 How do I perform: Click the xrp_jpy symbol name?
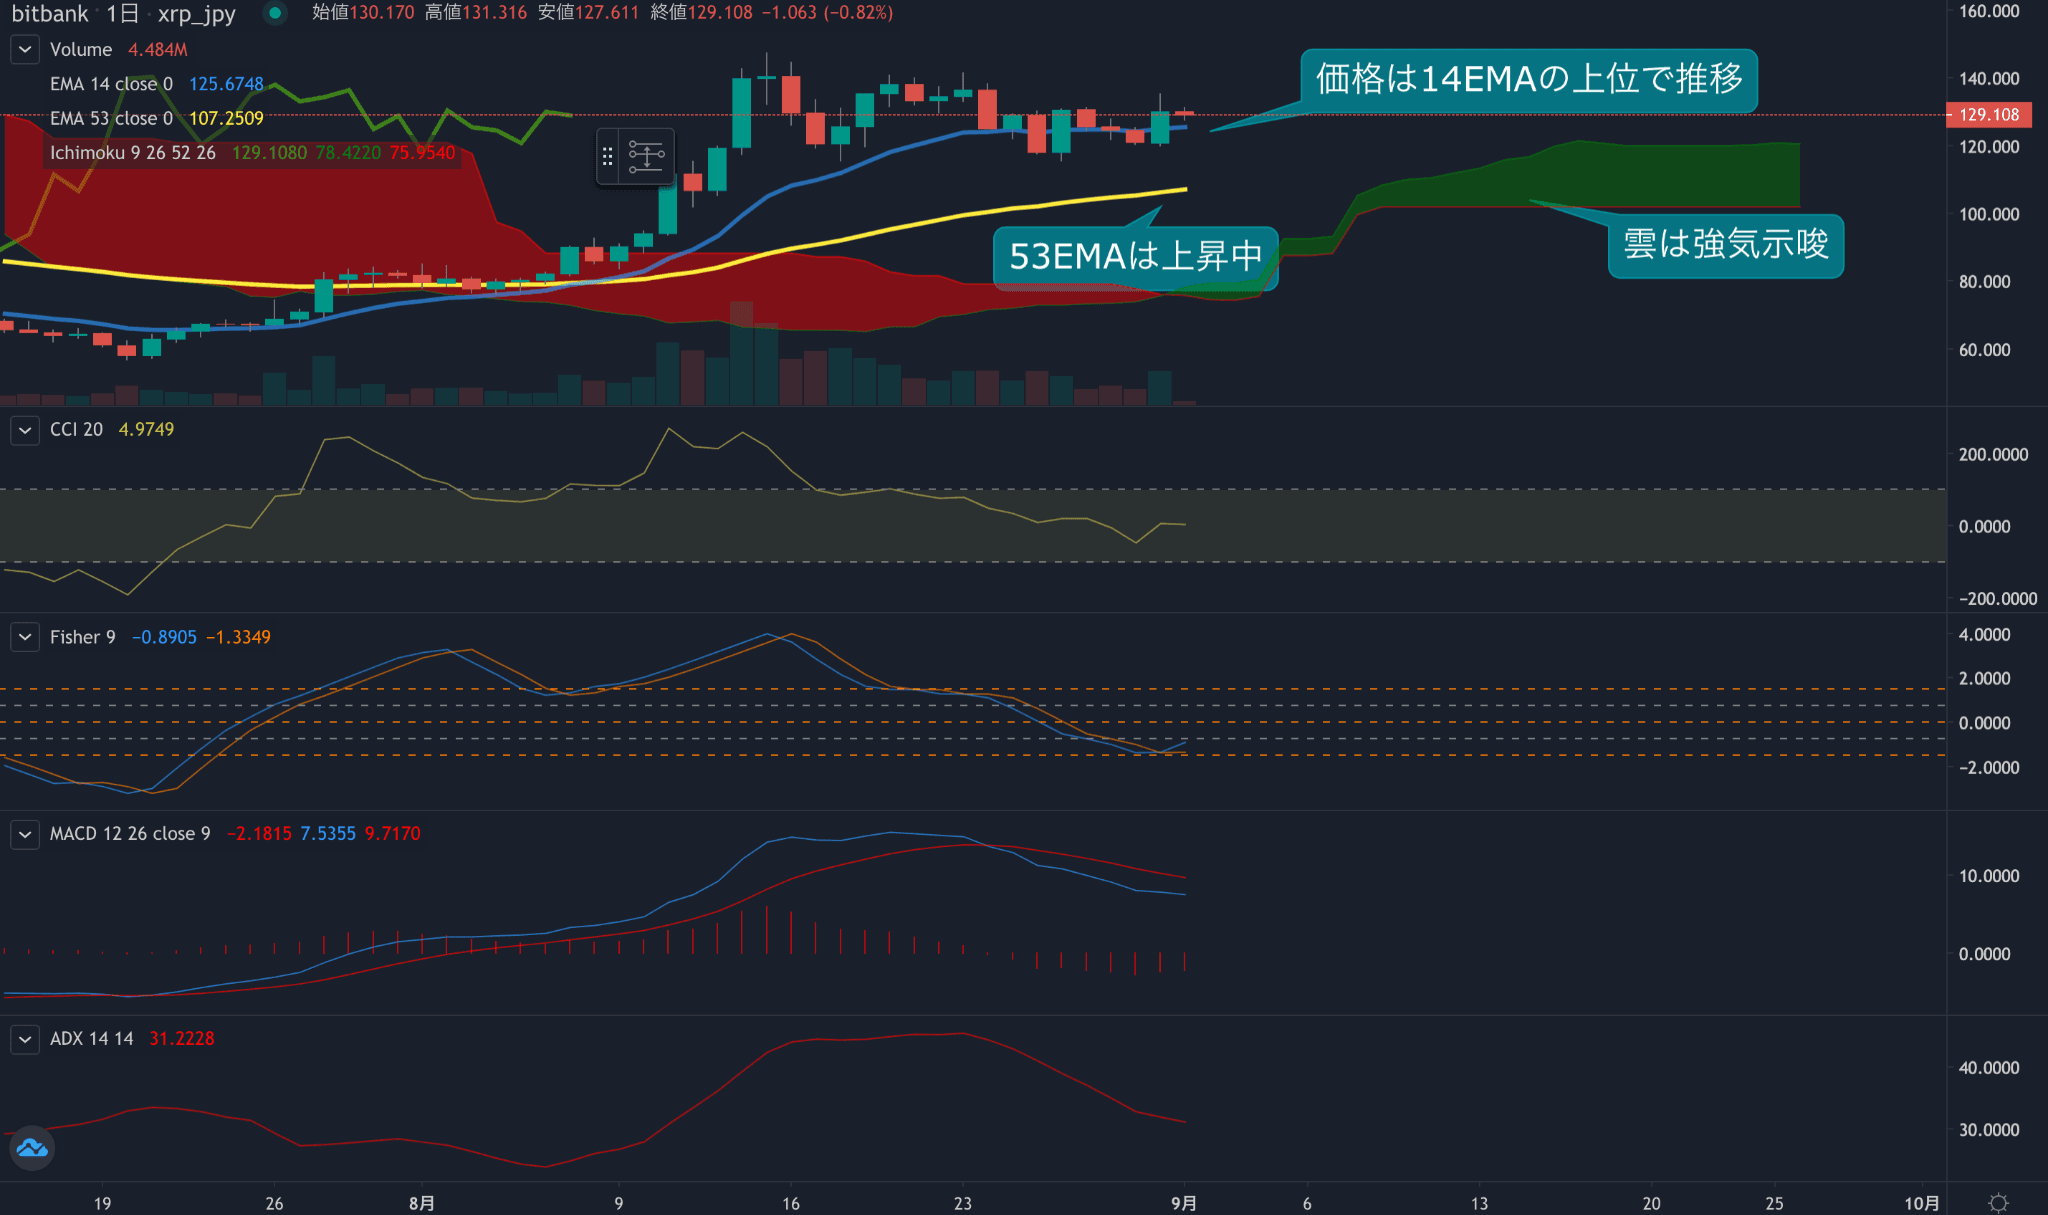point(197,14)
